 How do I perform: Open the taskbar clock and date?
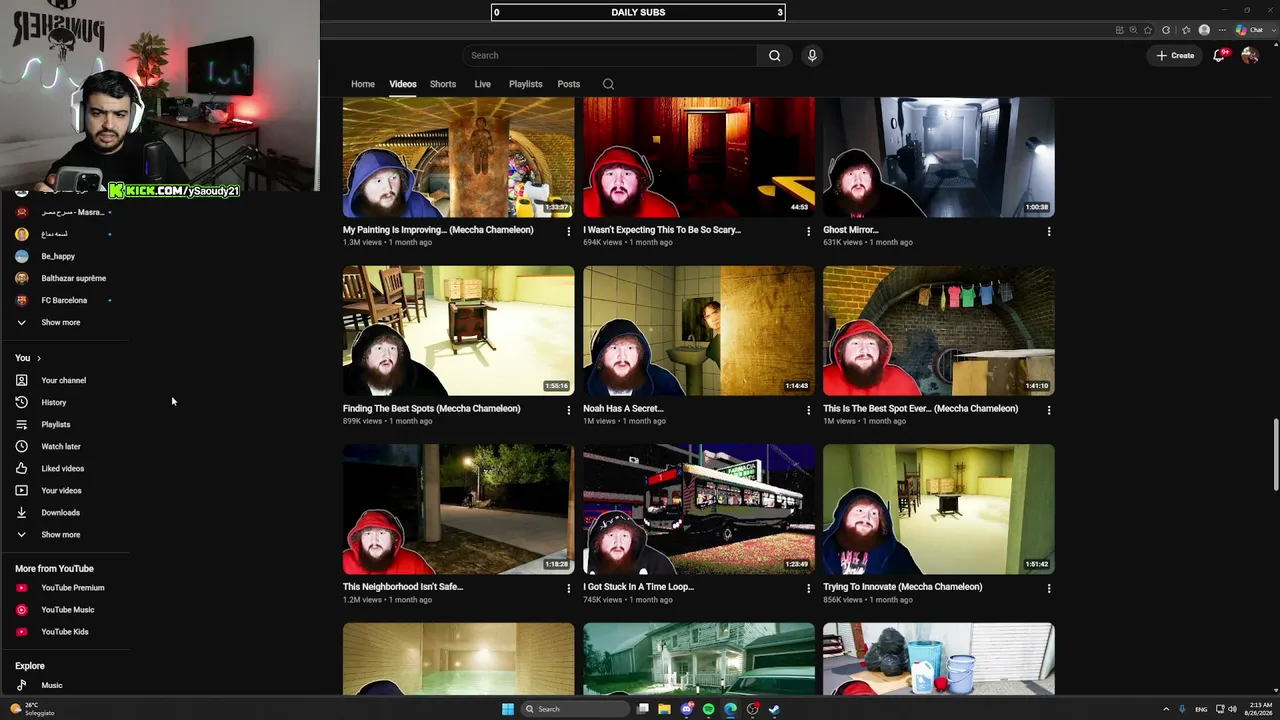1259,709
